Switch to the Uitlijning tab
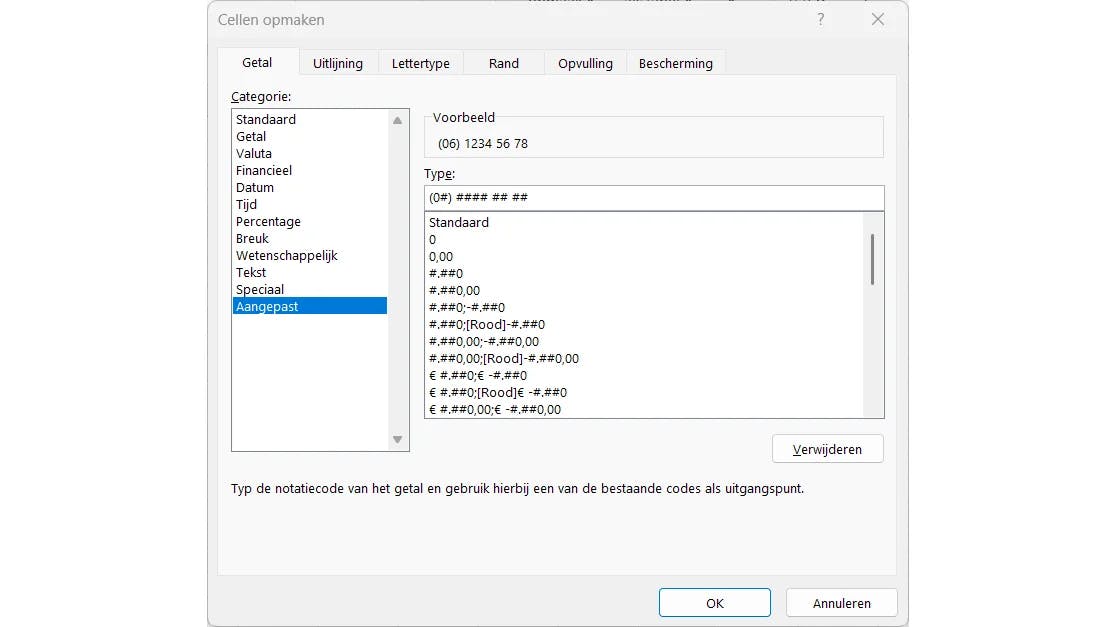The width and height of the screenshot is (1115, 627). [338, 63]
